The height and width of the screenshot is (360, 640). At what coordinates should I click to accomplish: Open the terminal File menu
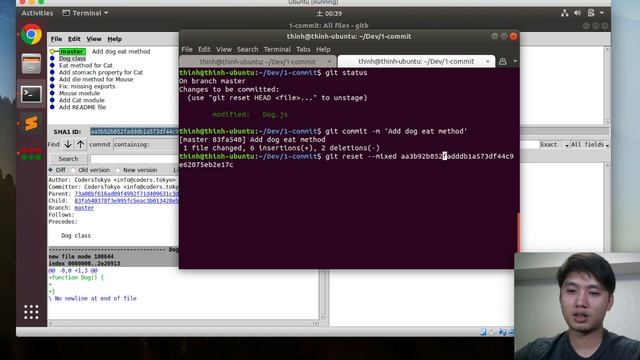click(187, 49)
